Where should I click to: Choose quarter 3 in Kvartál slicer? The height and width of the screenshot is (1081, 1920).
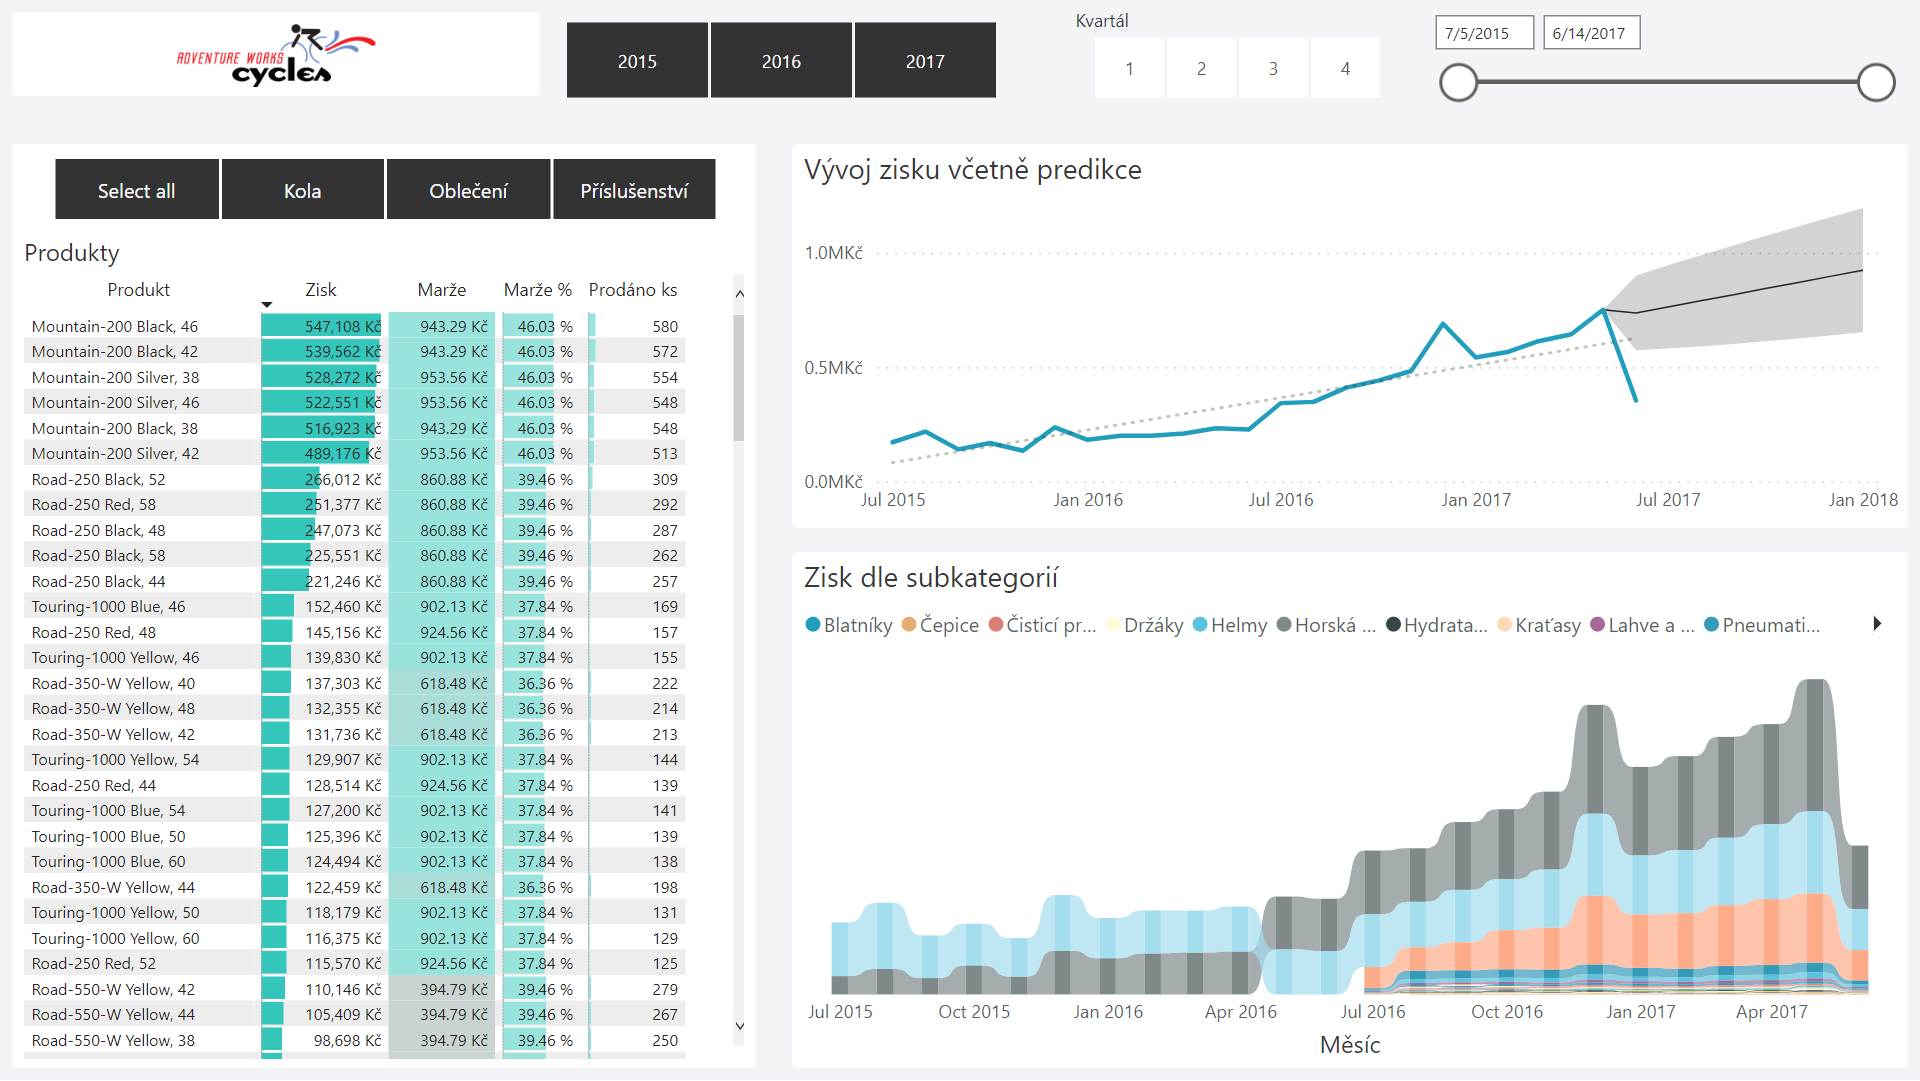pos(1273,68)
